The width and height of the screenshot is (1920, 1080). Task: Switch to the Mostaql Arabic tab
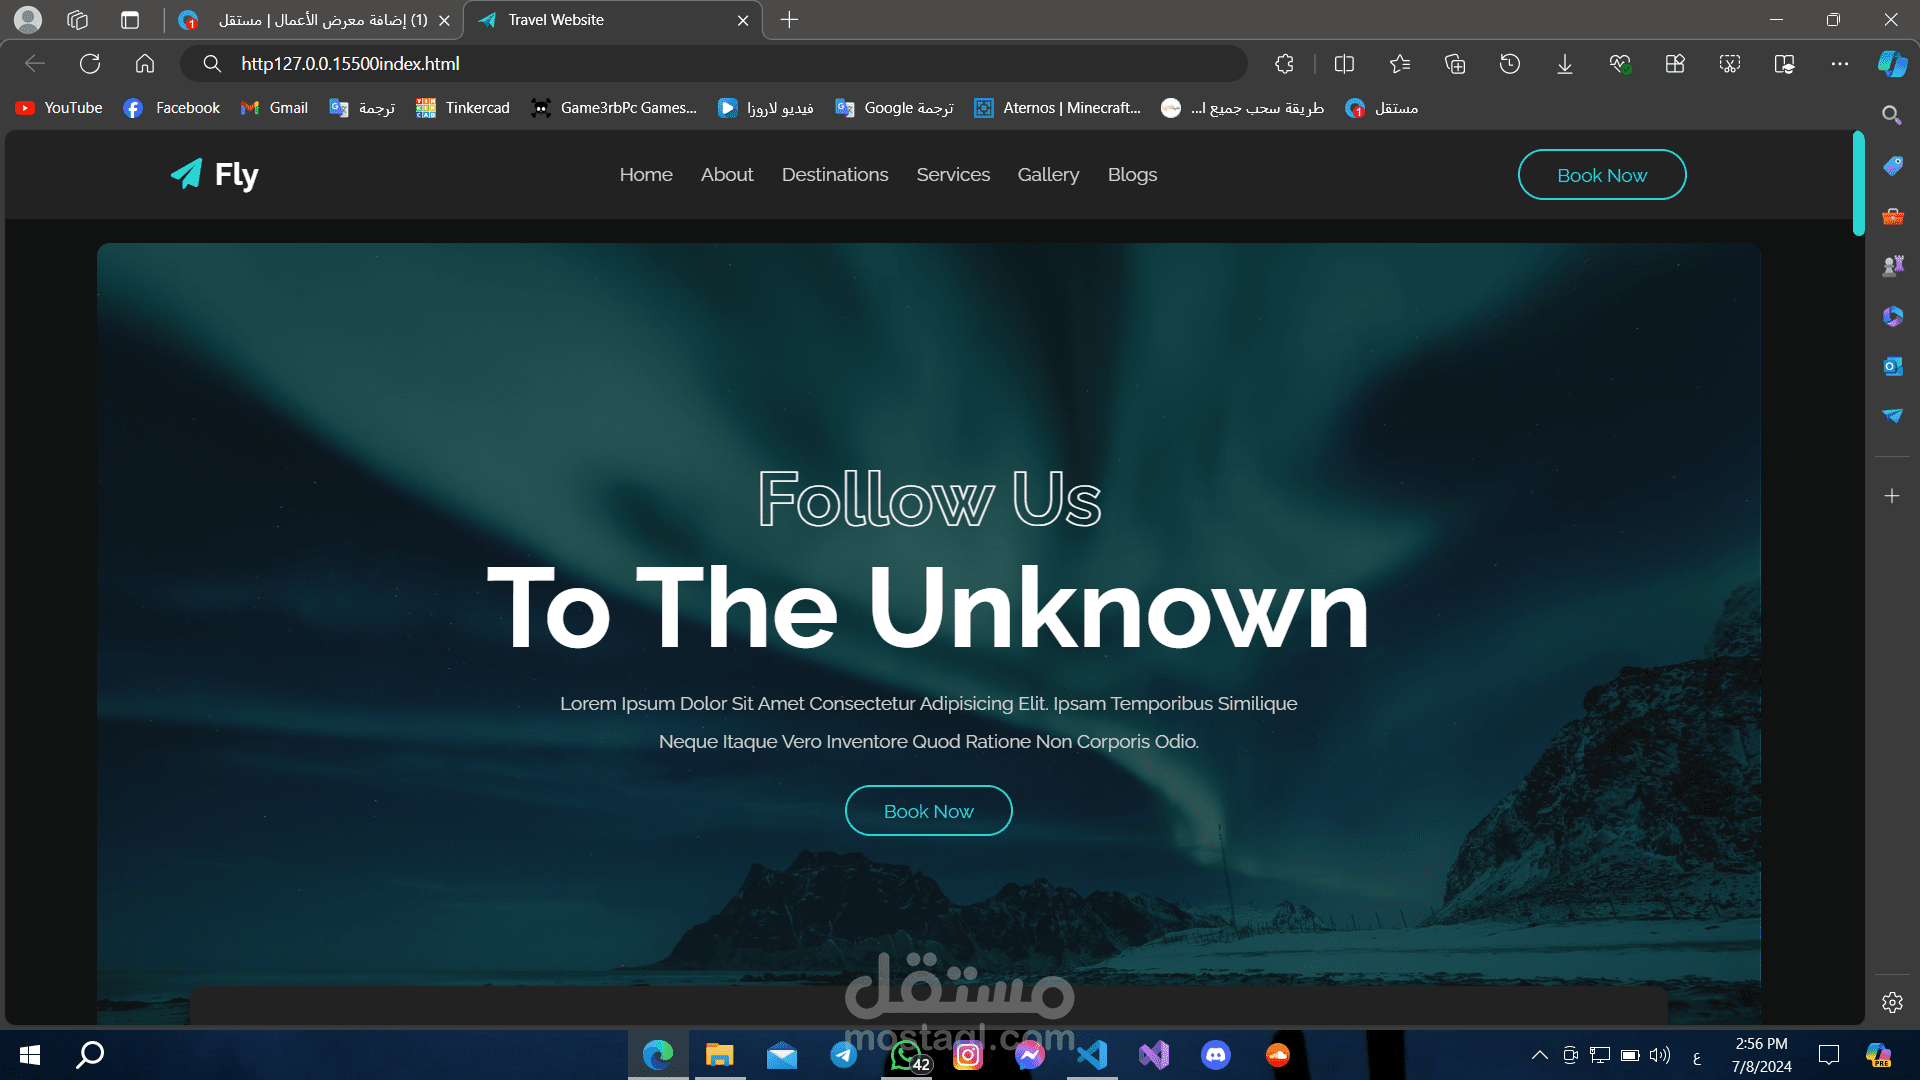click(x=312, y=20)
